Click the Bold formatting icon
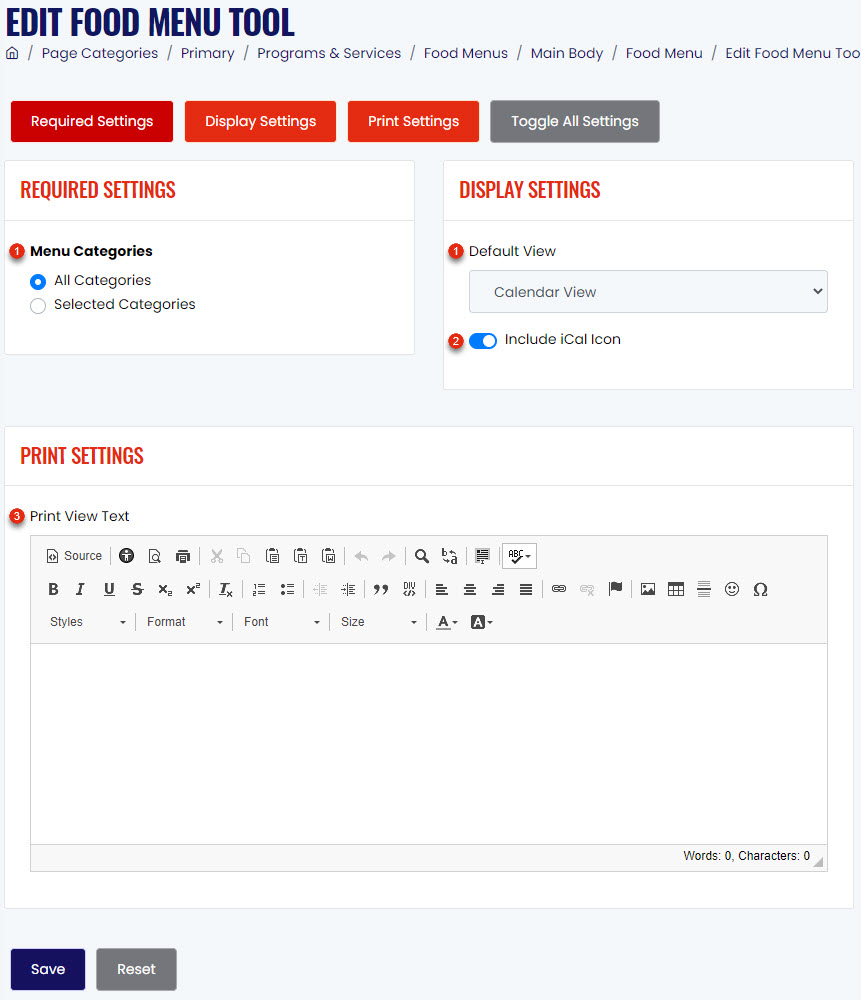This screenshot has height=1000, width=861. coord(54,589)
